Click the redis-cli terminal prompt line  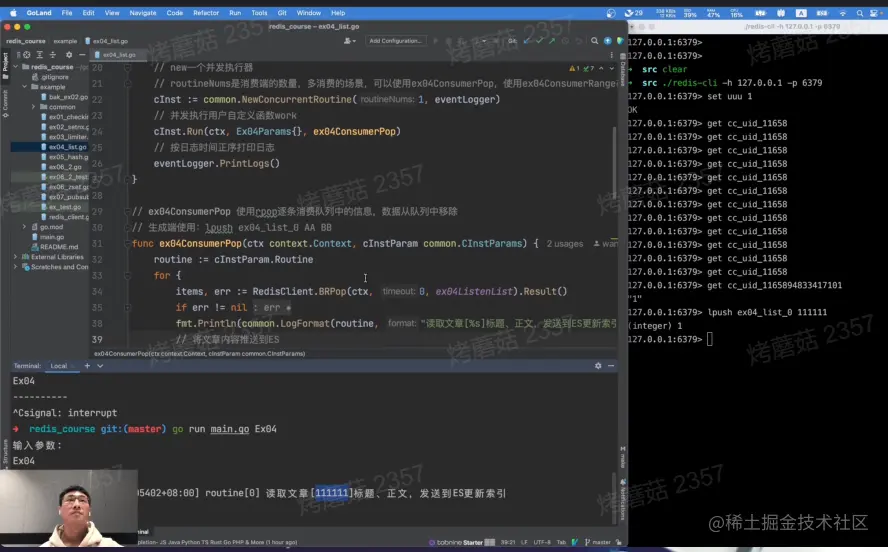(671, 339)
